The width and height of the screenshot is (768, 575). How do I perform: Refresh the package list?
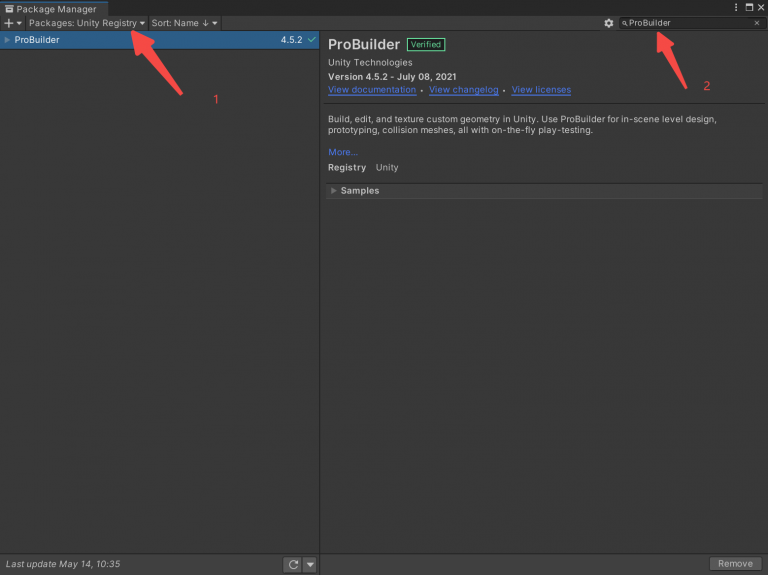293,565
